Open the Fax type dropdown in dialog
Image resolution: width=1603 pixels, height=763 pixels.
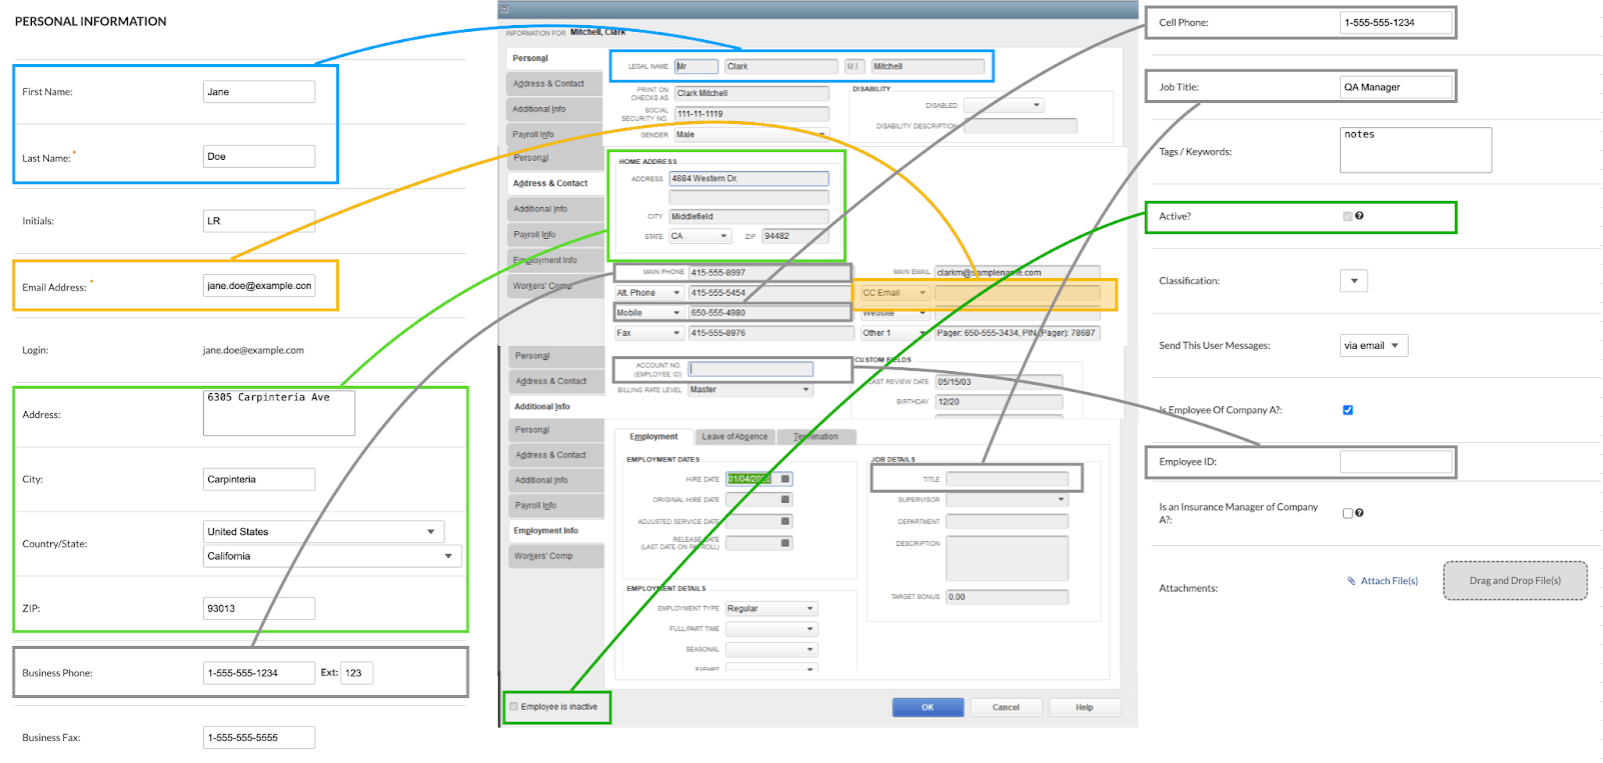pyautogui.click(x=649, y=333)
